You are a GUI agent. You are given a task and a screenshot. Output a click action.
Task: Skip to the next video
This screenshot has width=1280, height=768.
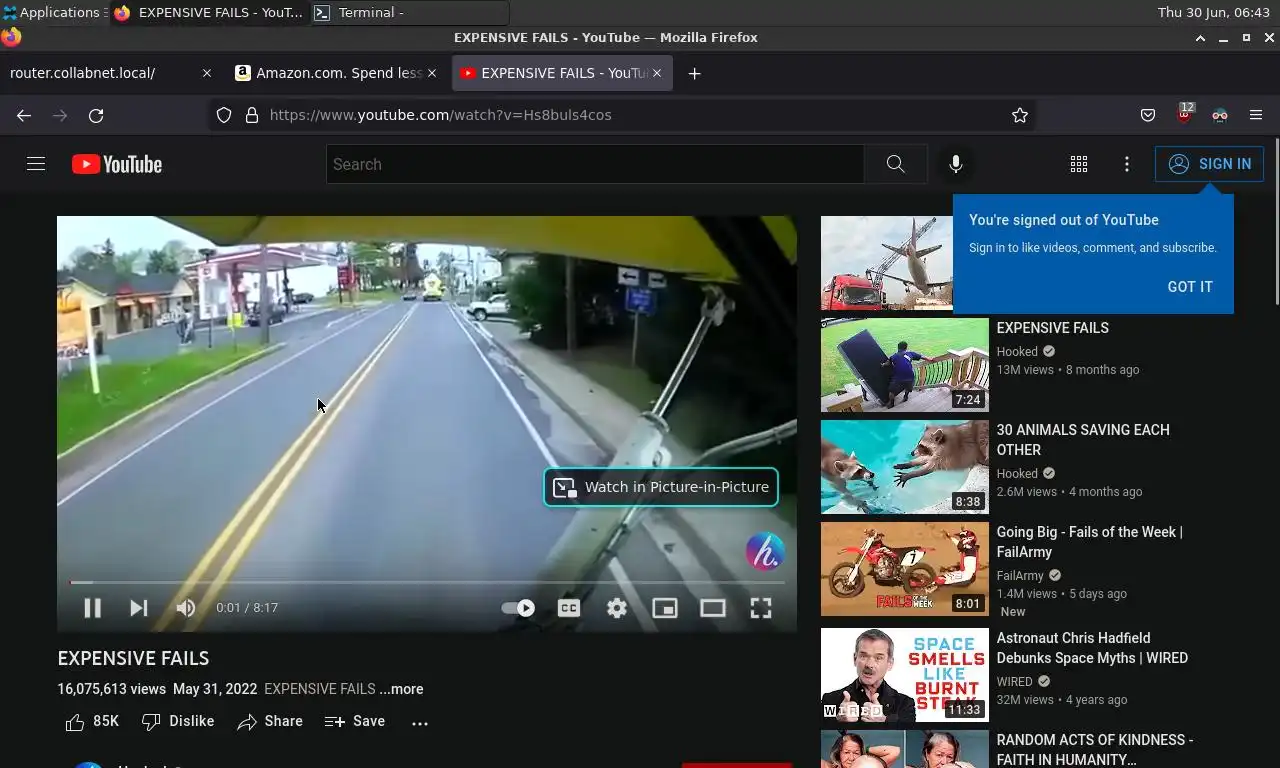click(139, 608)
